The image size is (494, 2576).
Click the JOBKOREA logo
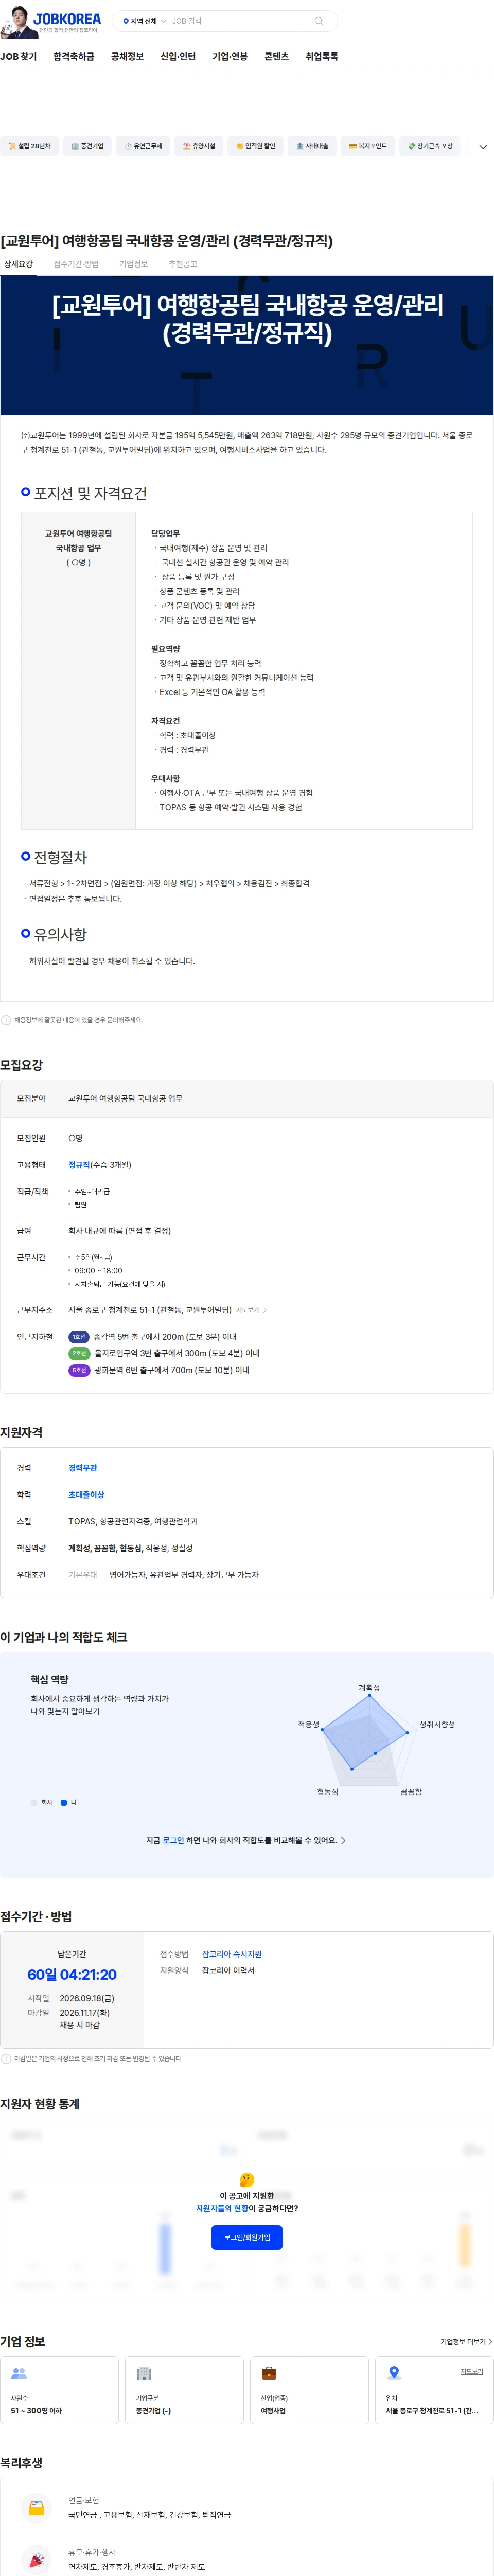[66, 19]
